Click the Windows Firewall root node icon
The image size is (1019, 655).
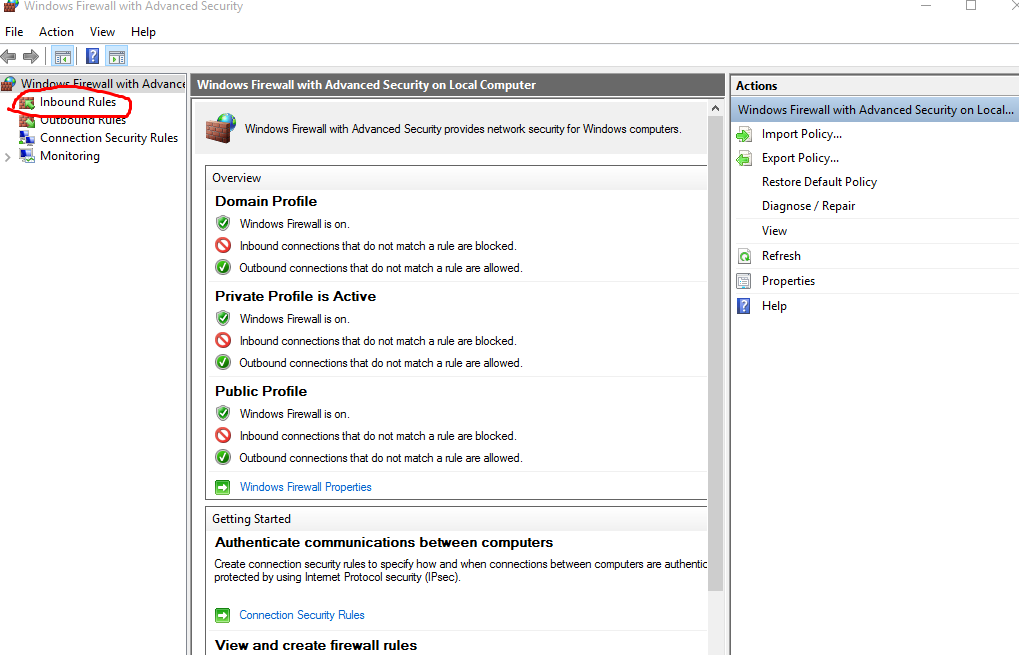(8, 84)
